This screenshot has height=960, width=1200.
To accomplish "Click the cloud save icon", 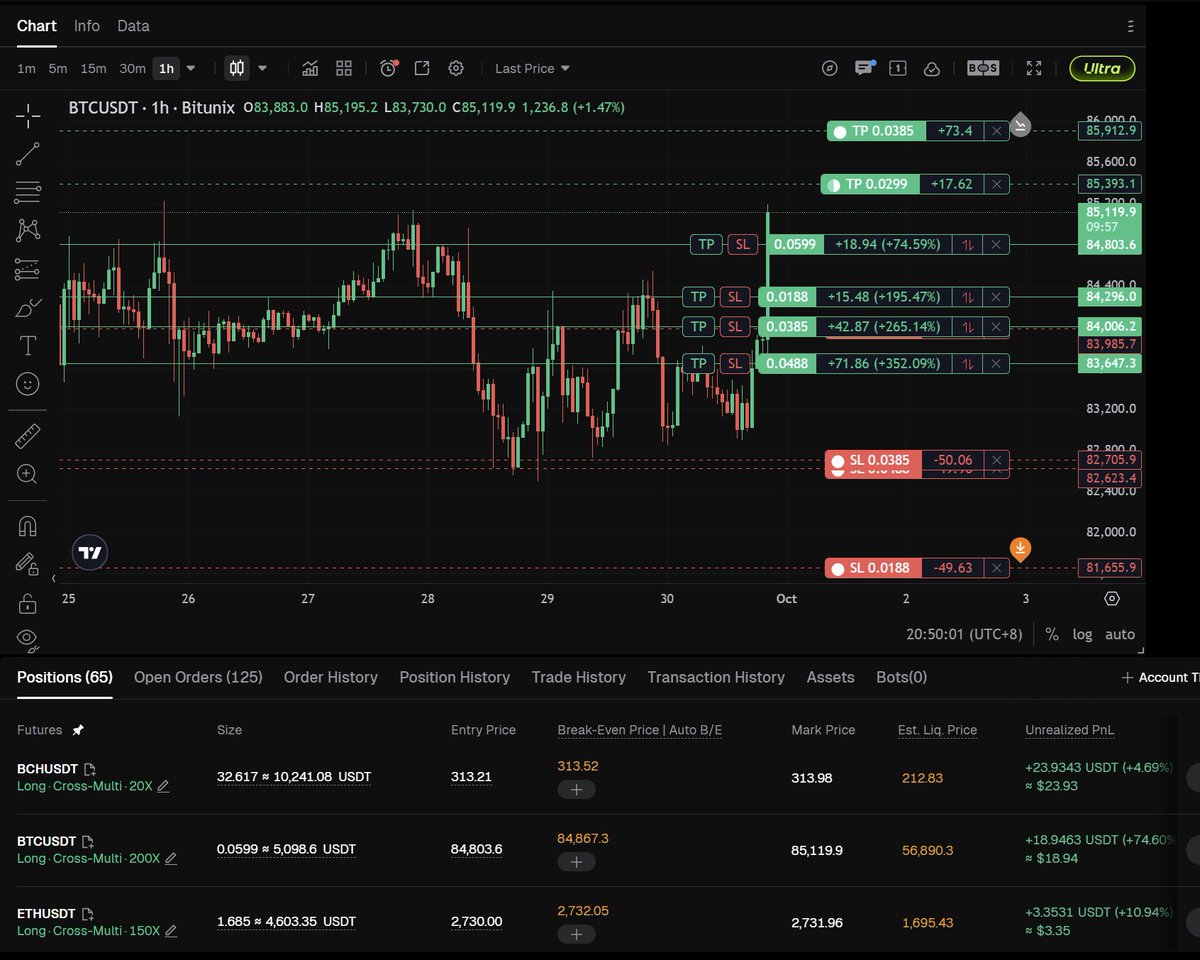I will pos(932,68).
